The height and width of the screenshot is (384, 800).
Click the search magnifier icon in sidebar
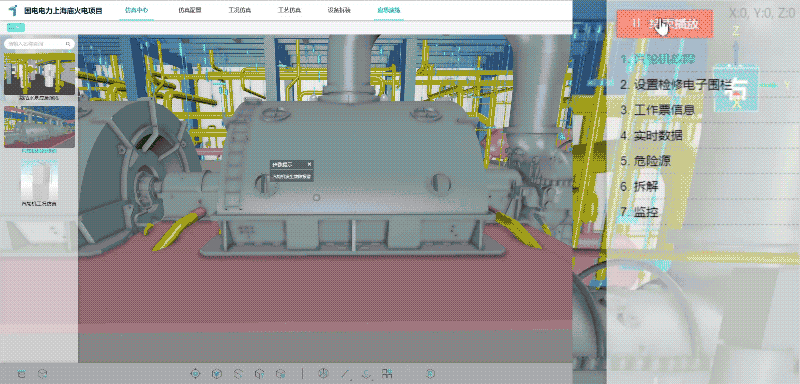click(x=68, y=44)
